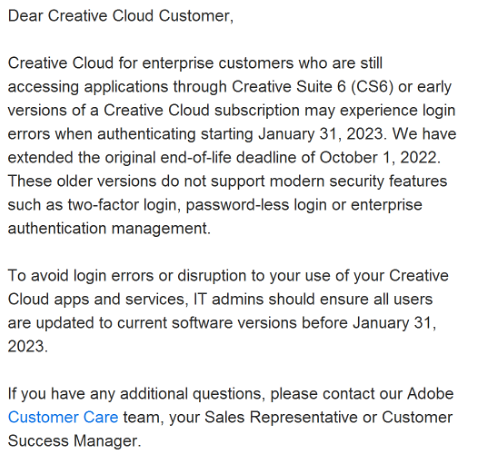Click the words 'Cloud apps and services'
Image resolution: width=487 pixels, height=467 pixels.
pyautogui.click(x=96, y=299)
